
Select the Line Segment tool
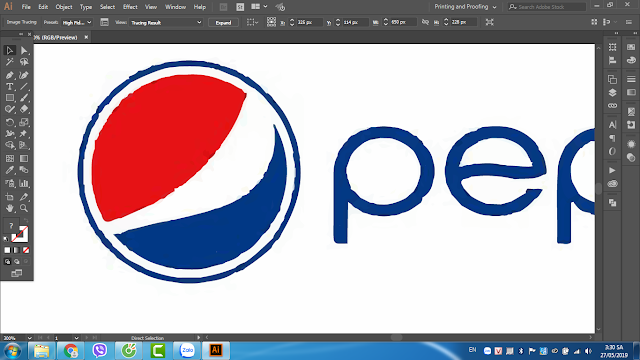coord(24,87)
